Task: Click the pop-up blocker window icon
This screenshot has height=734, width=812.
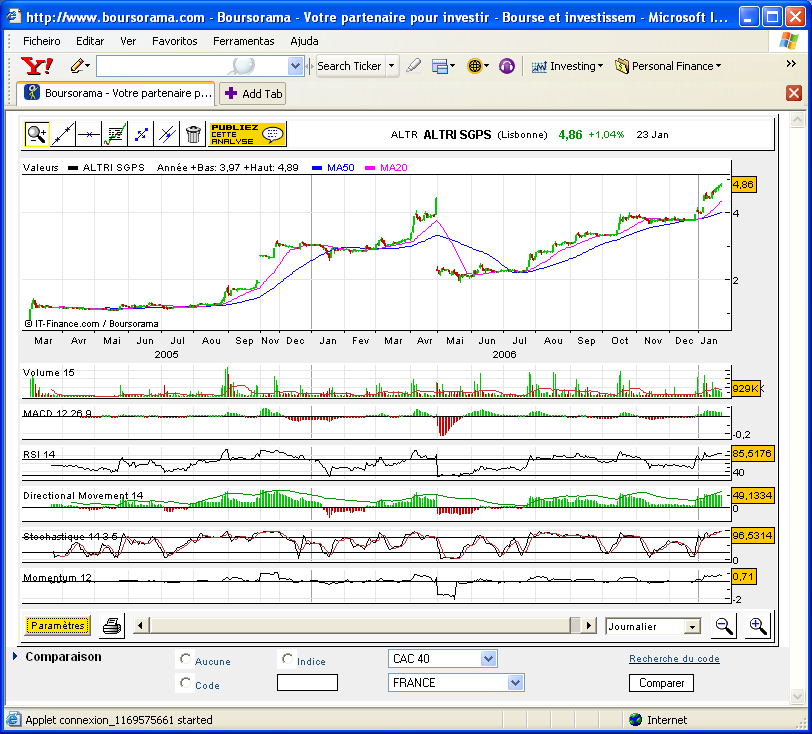Action: point(440,66)
